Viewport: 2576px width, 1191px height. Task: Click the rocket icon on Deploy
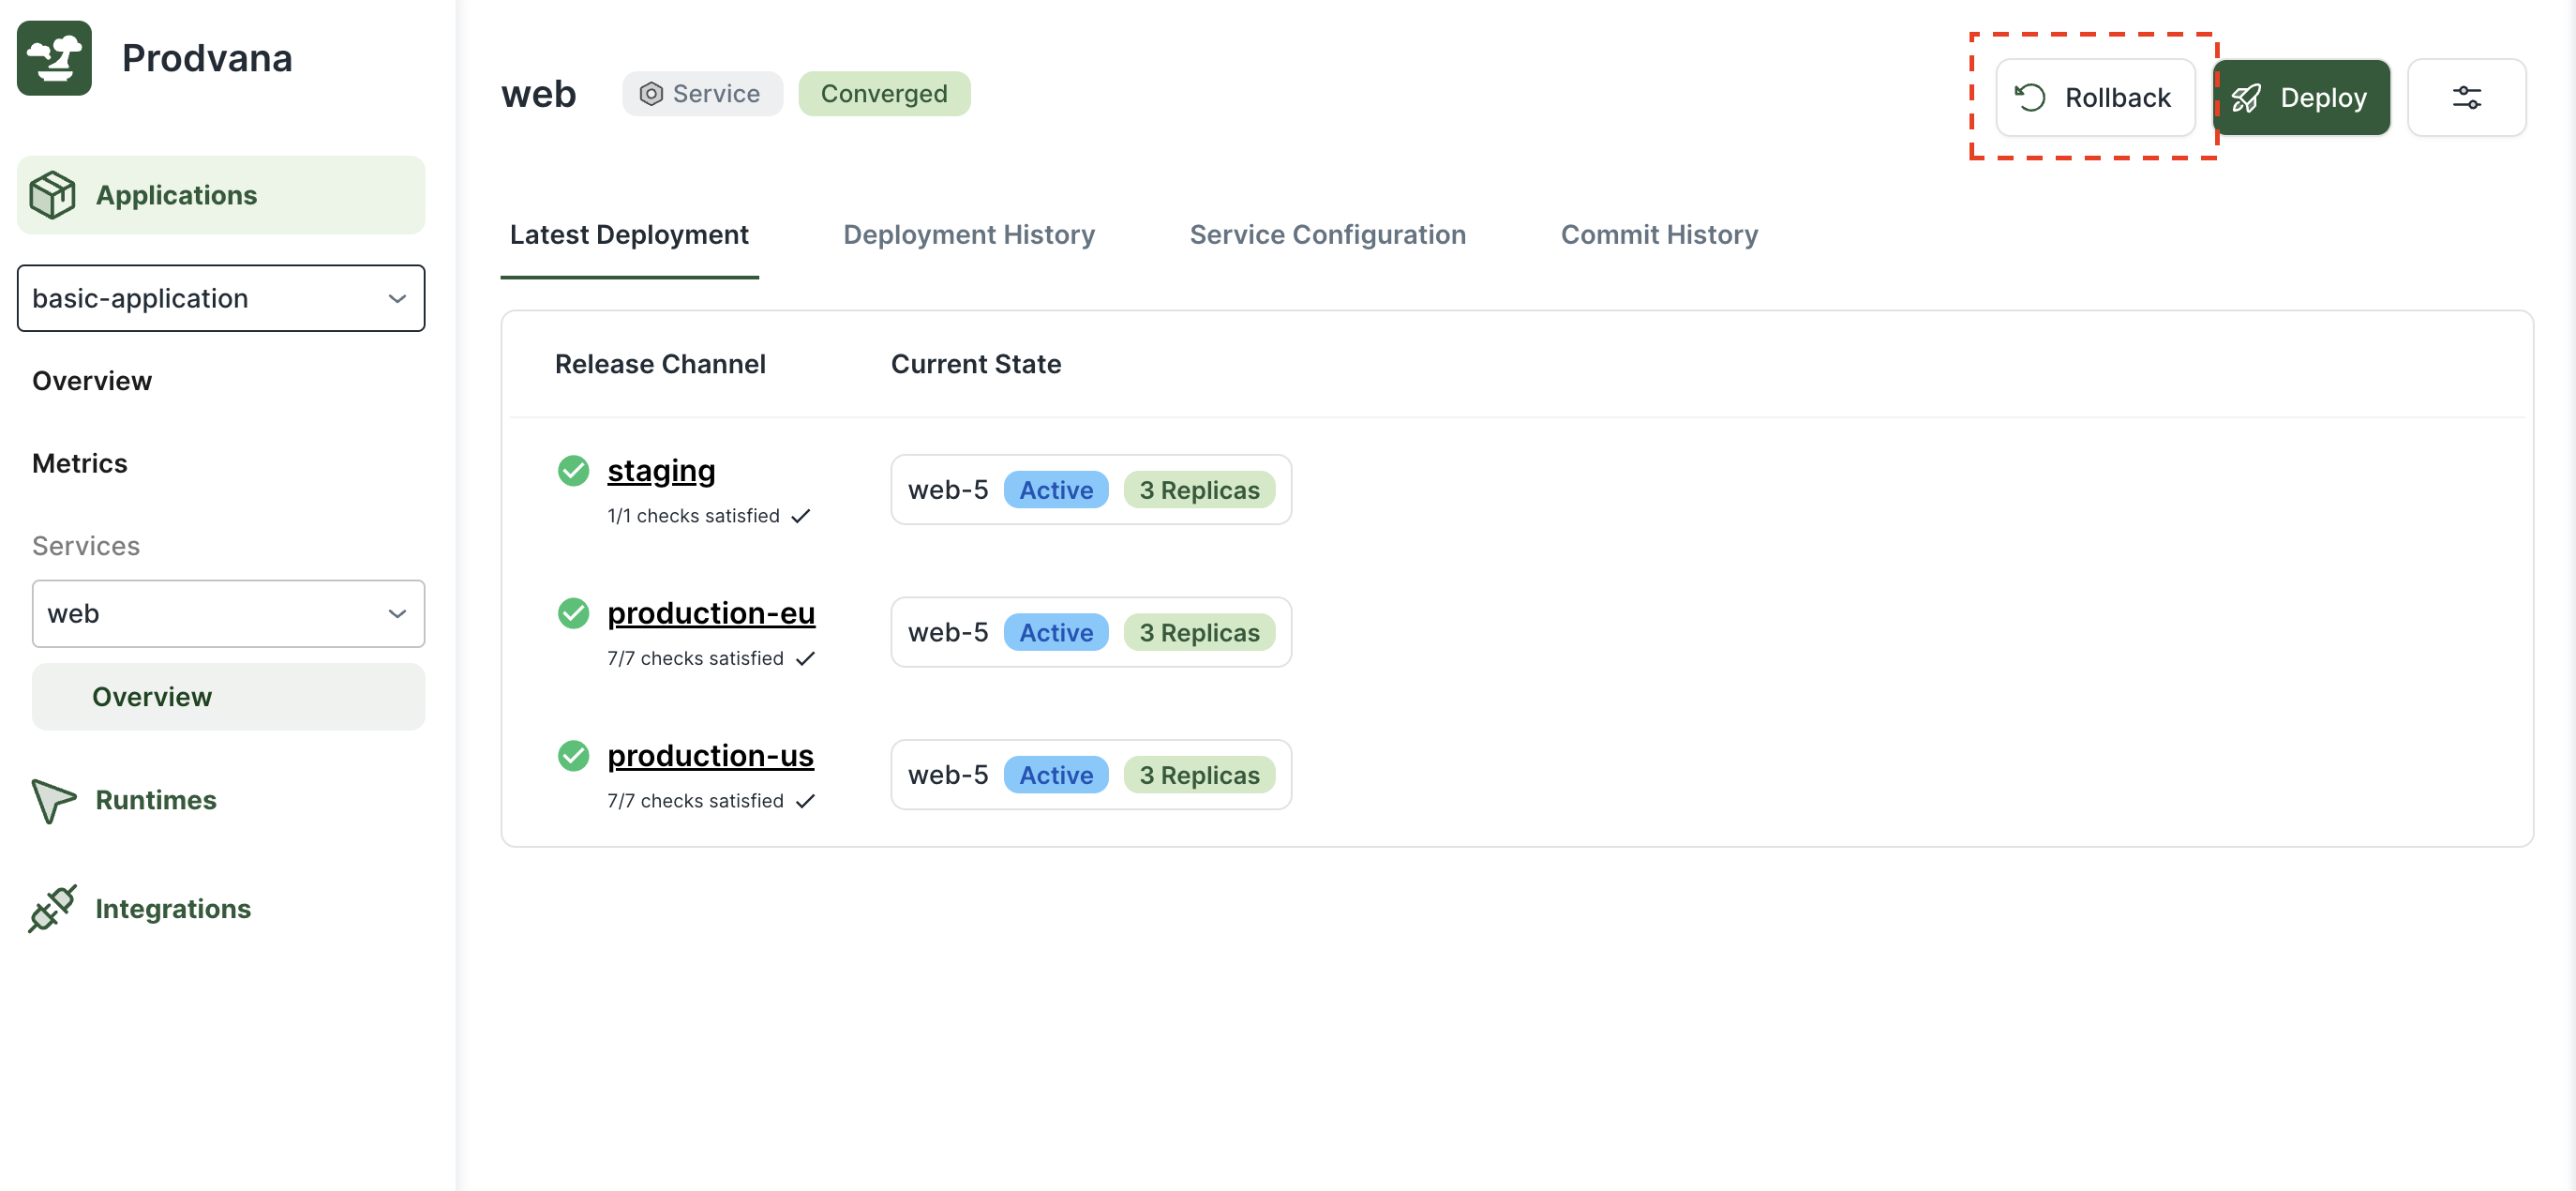pos(2246,98)
